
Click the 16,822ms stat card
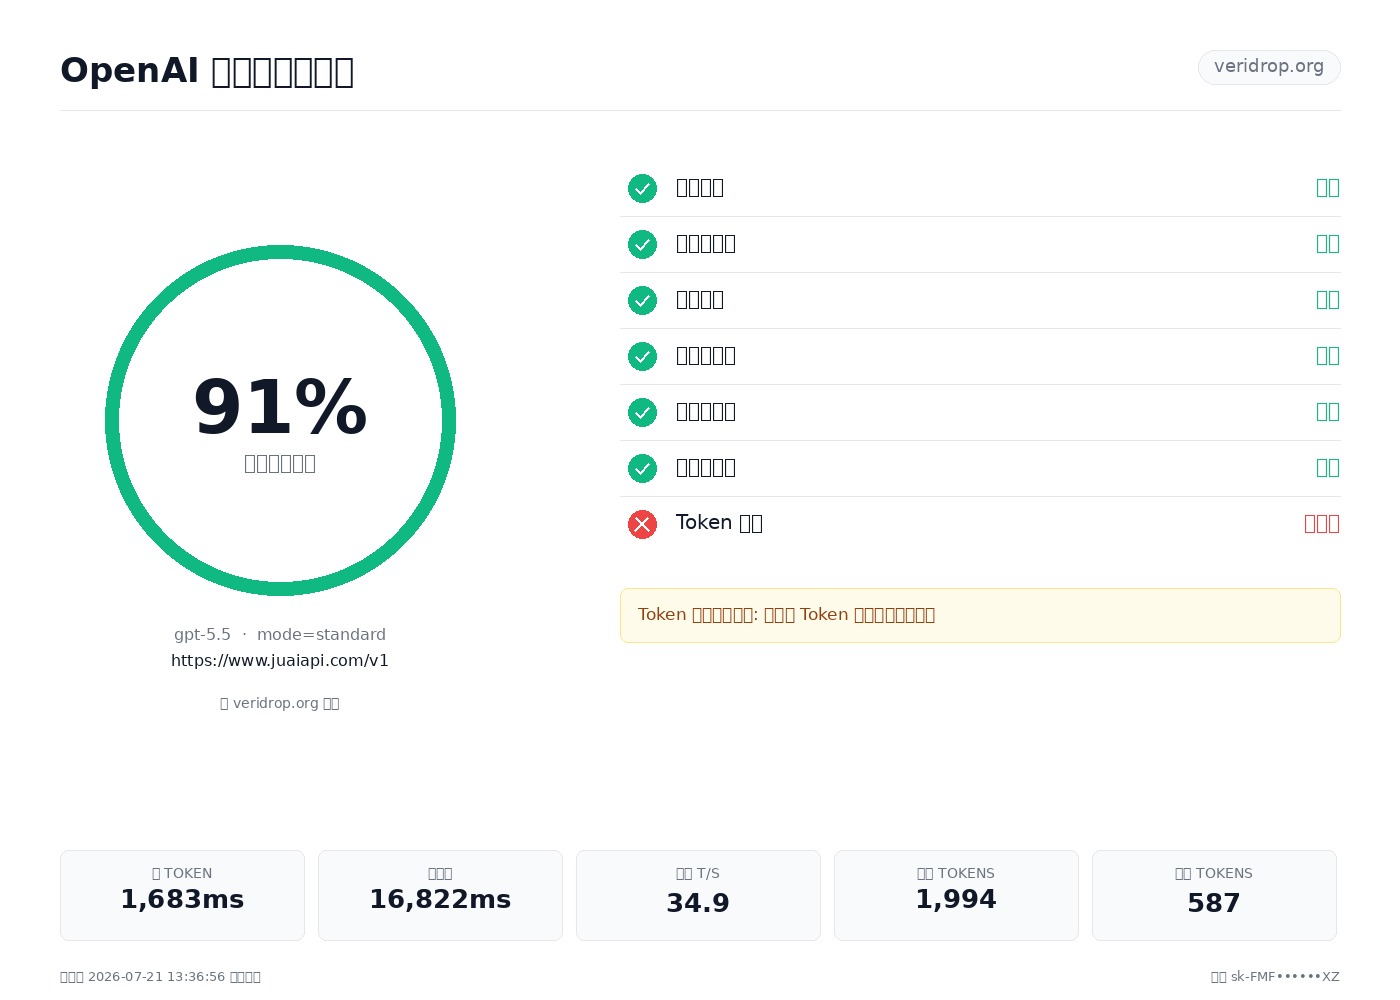click(440, 895)
